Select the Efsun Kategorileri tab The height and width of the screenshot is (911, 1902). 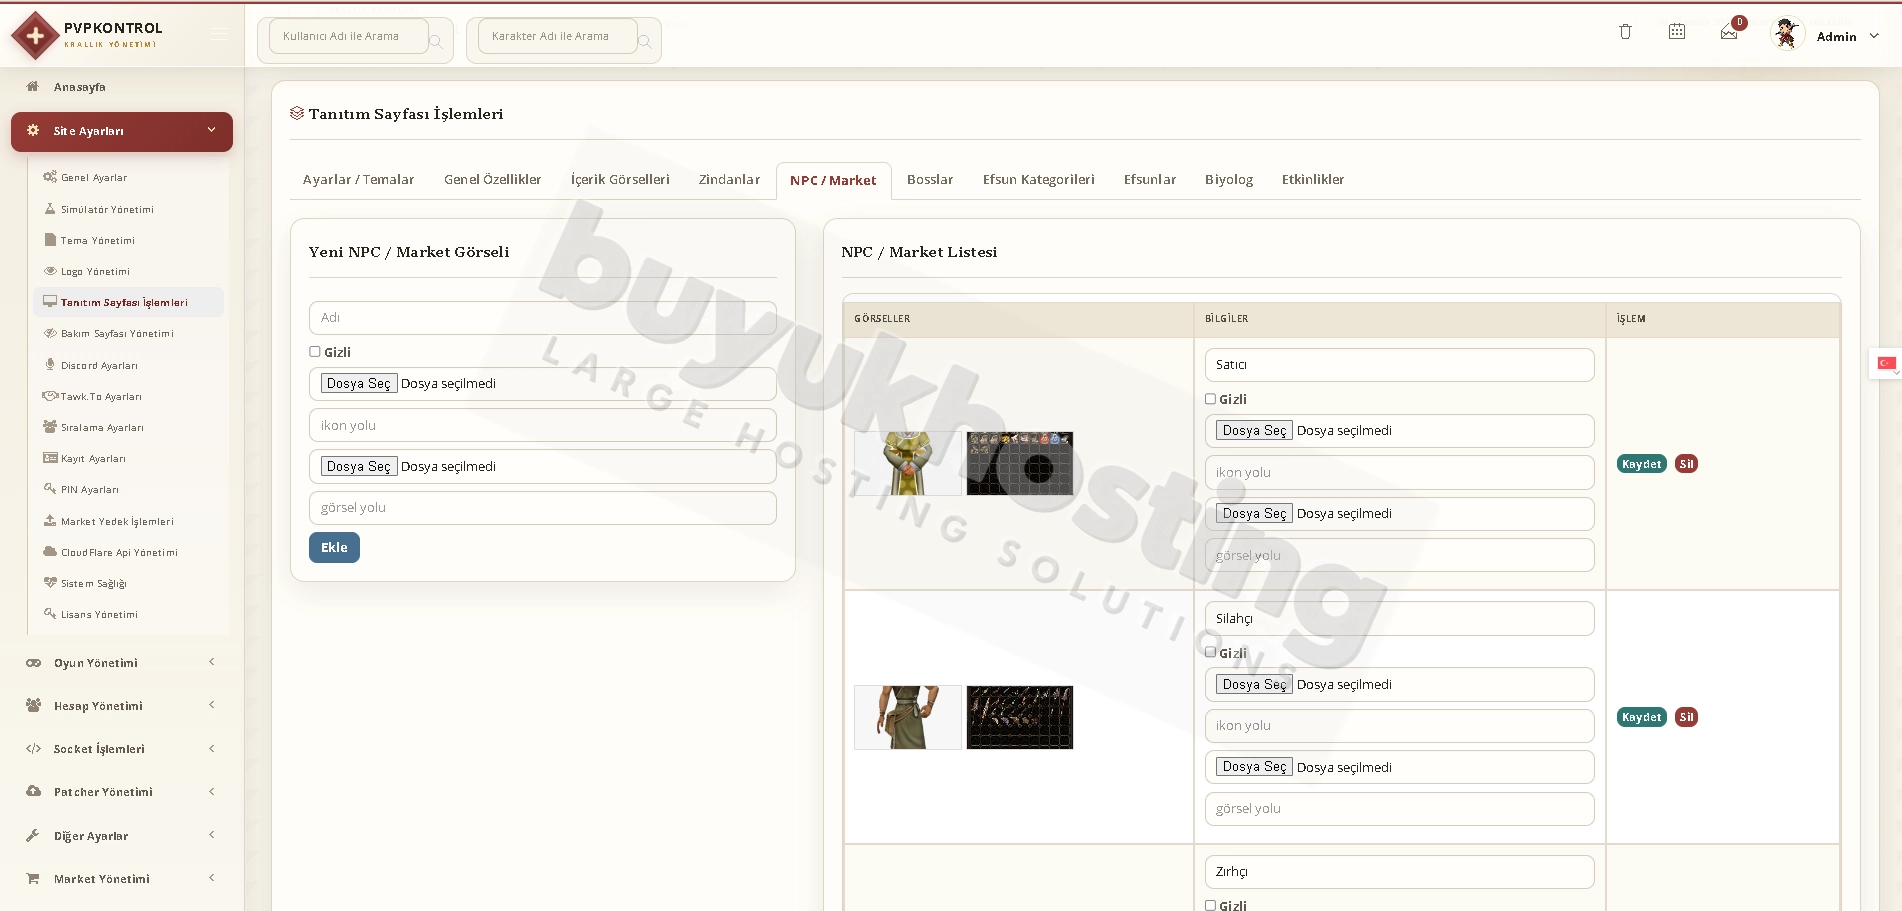pos(1038,180)
